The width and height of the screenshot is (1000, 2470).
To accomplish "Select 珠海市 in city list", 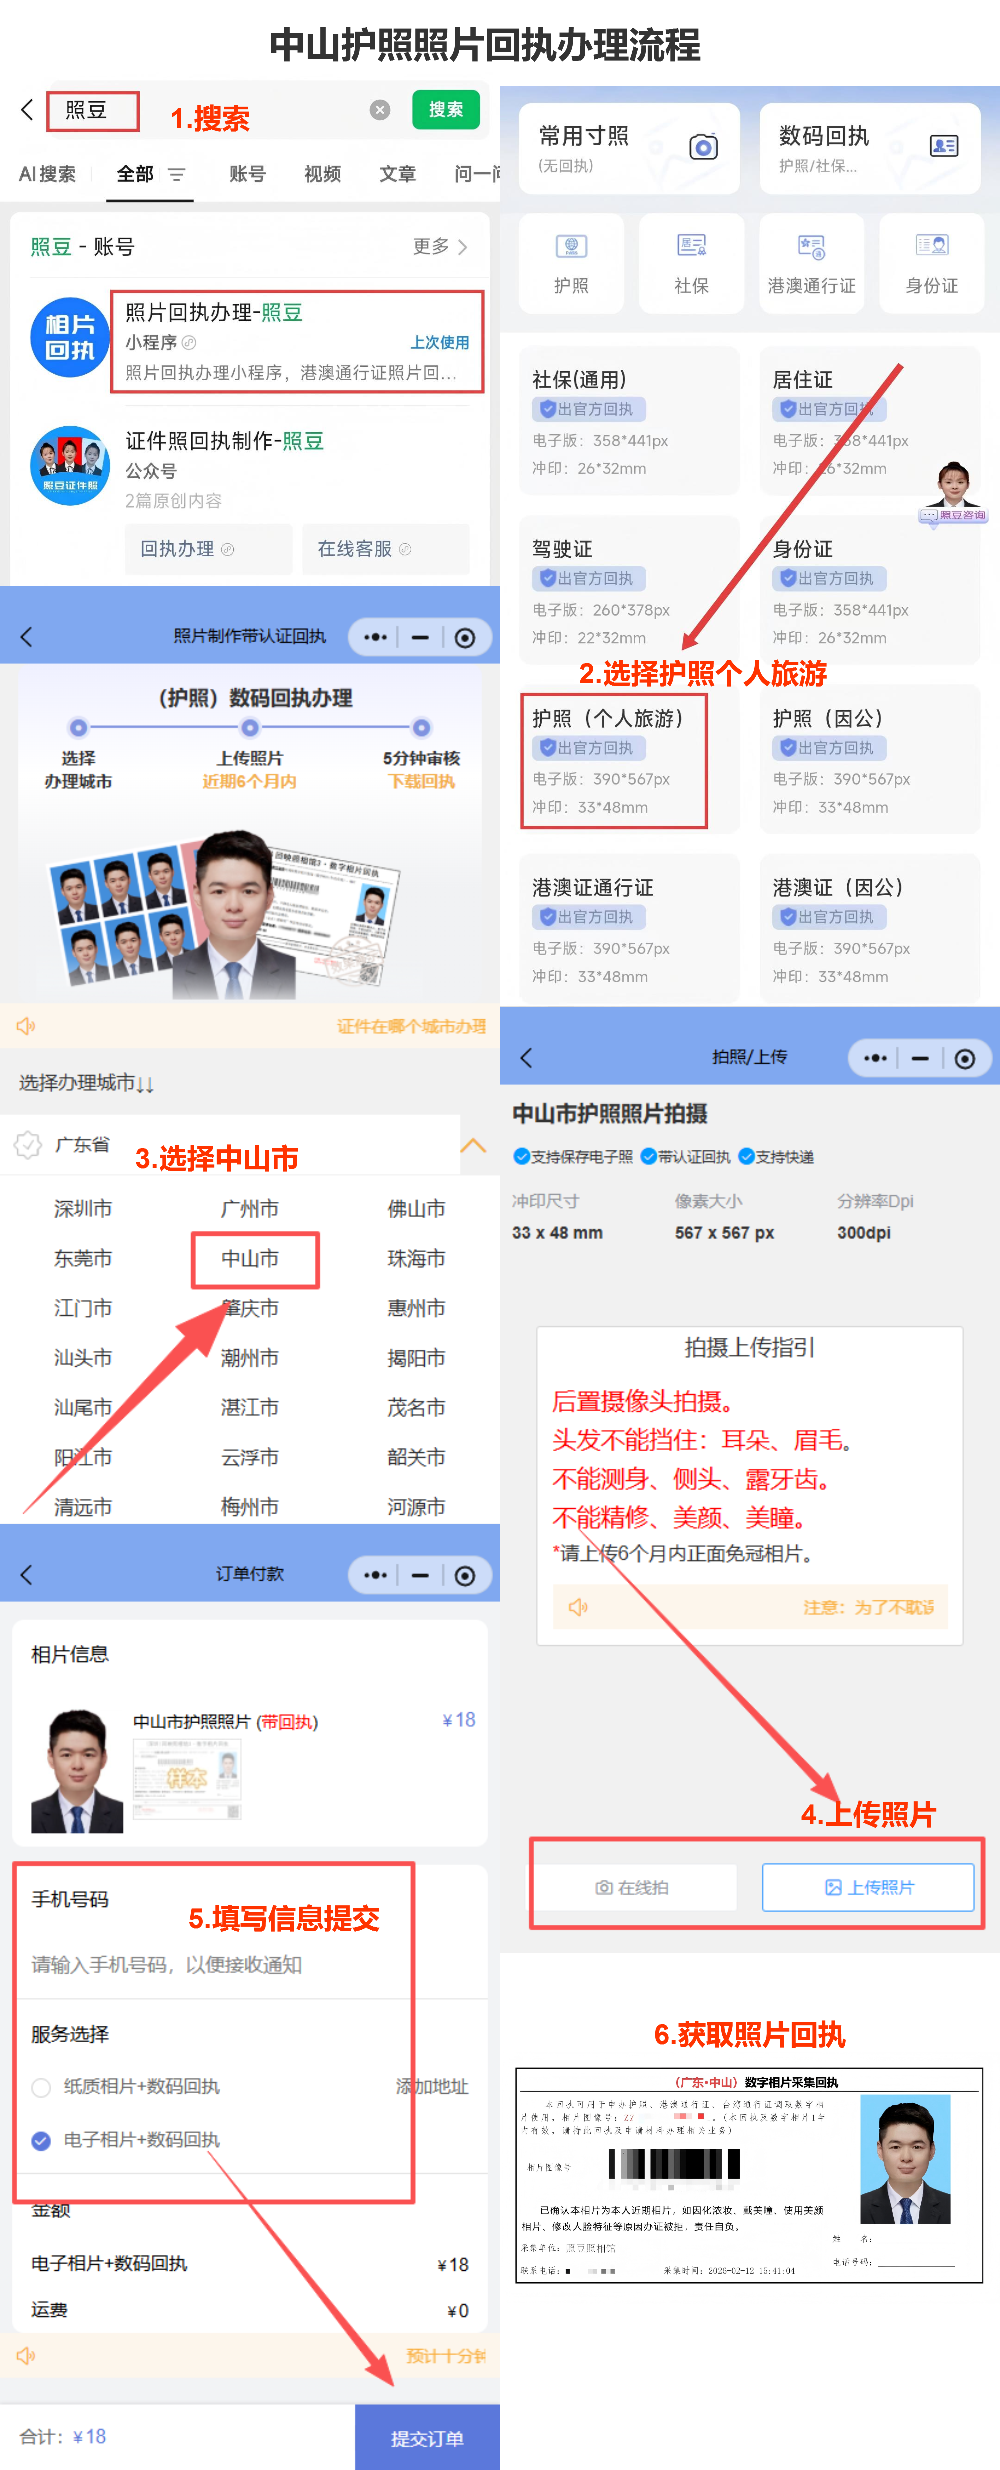I will [x=416, y=1259].
